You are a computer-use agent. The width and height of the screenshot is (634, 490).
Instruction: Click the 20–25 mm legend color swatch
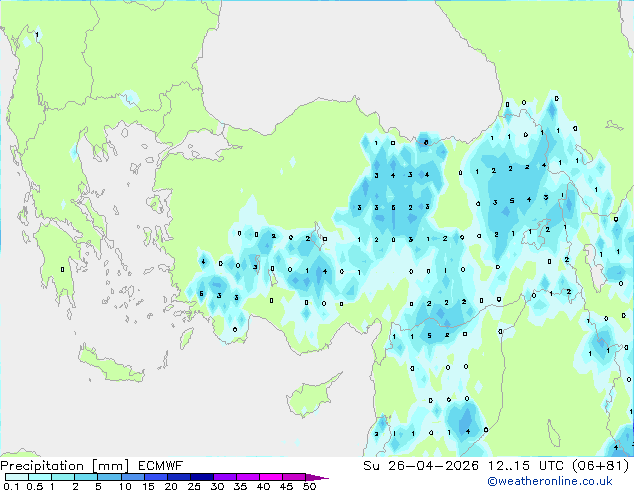click(178, 477)
